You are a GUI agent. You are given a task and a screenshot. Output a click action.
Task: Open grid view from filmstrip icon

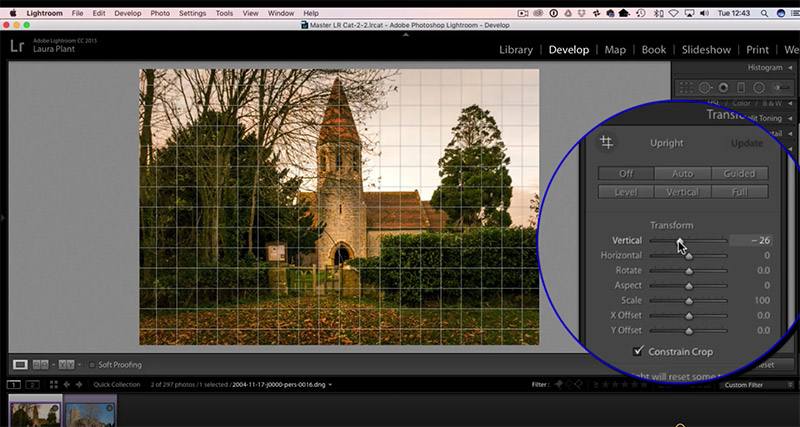tap(54, 385)
